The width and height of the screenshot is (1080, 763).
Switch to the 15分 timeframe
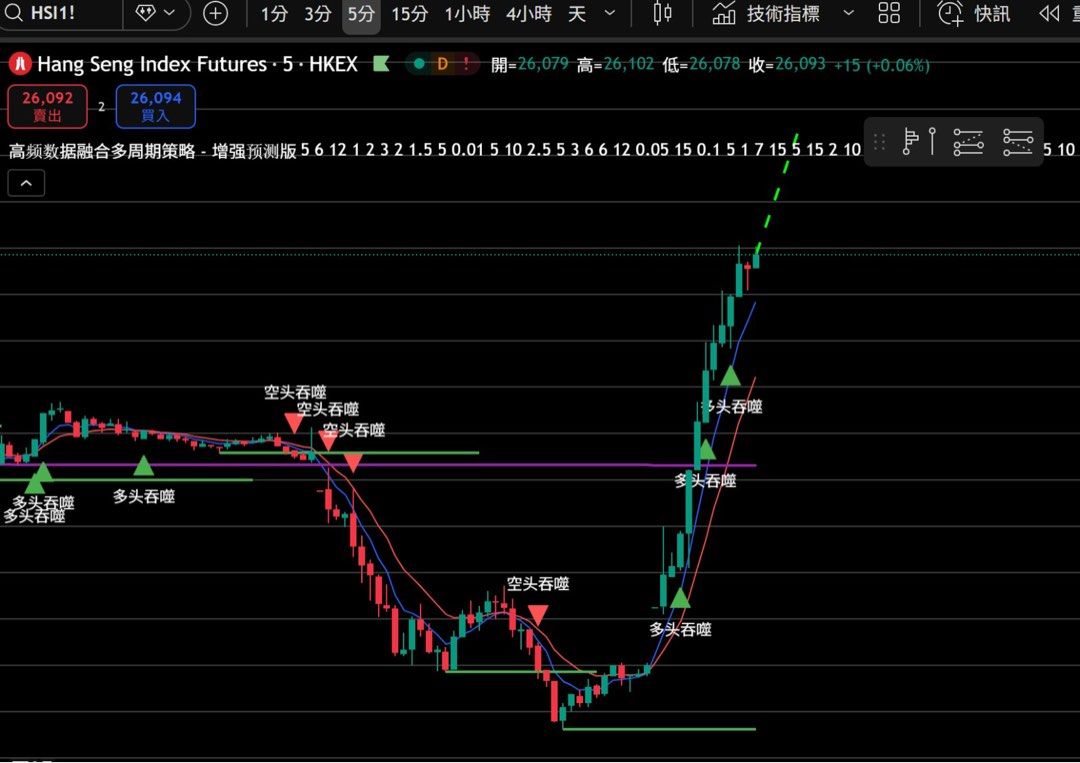(x=409, y=14)
